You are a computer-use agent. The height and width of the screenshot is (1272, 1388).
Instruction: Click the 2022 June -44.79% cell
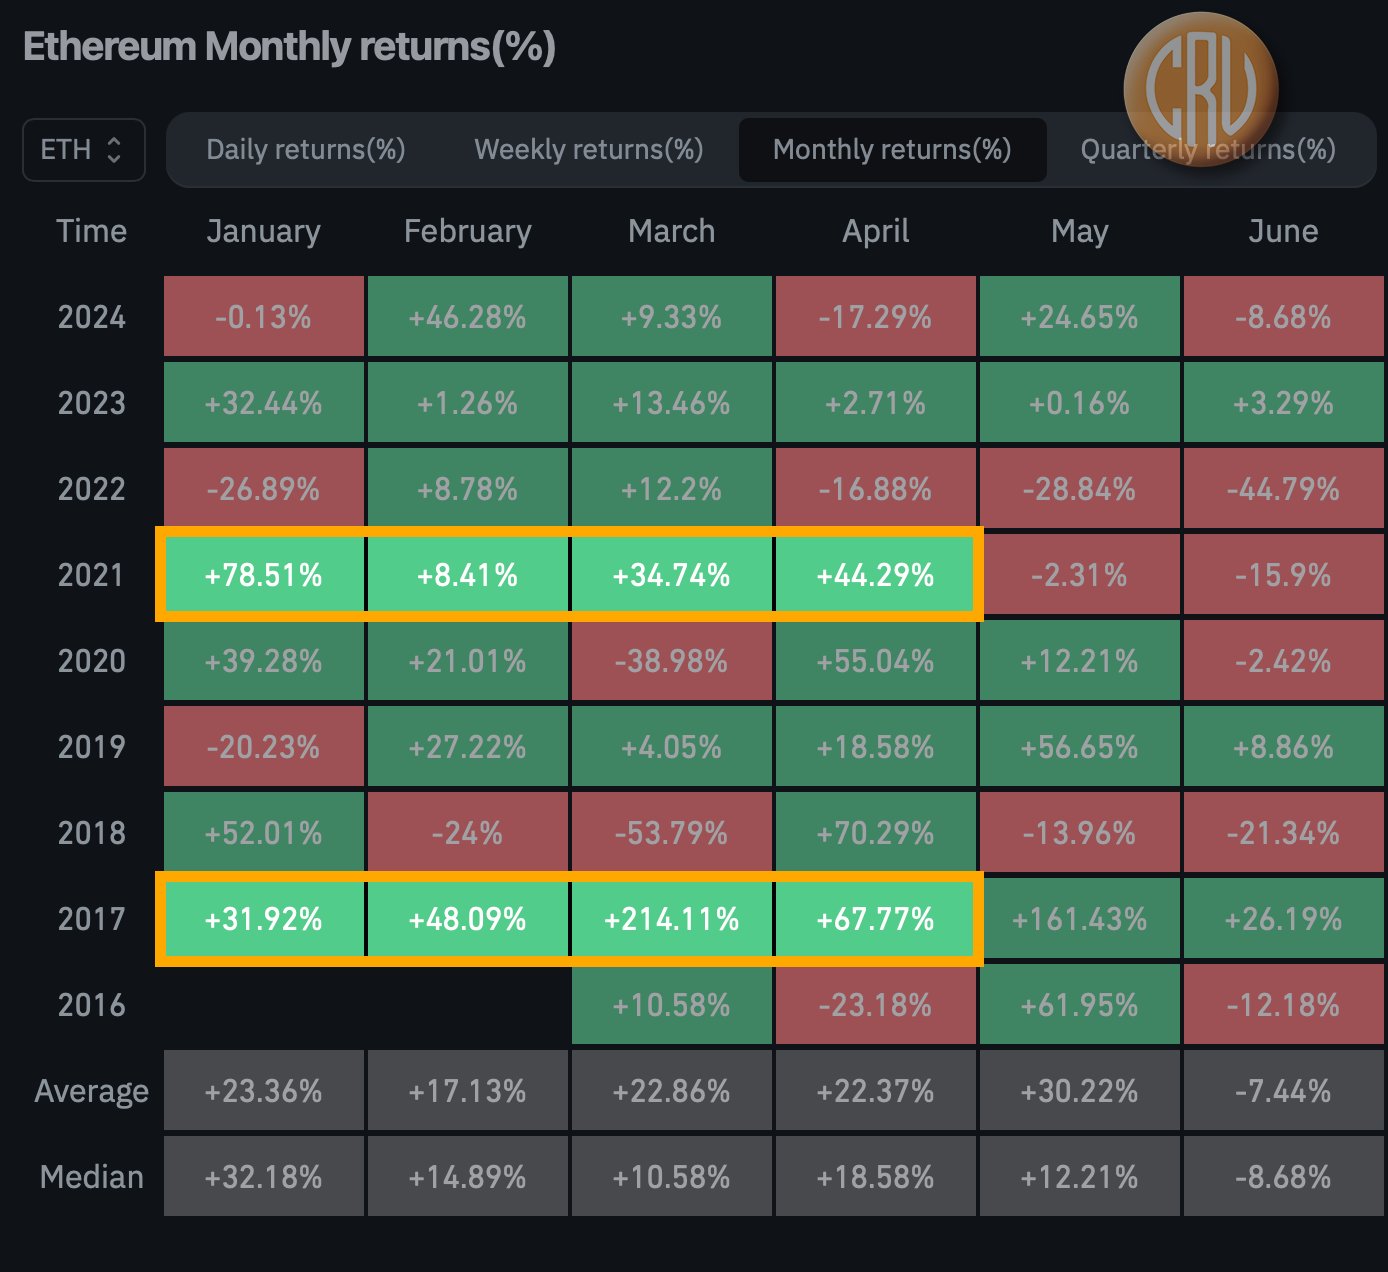pyautogui.click(x=1284, y=488)
